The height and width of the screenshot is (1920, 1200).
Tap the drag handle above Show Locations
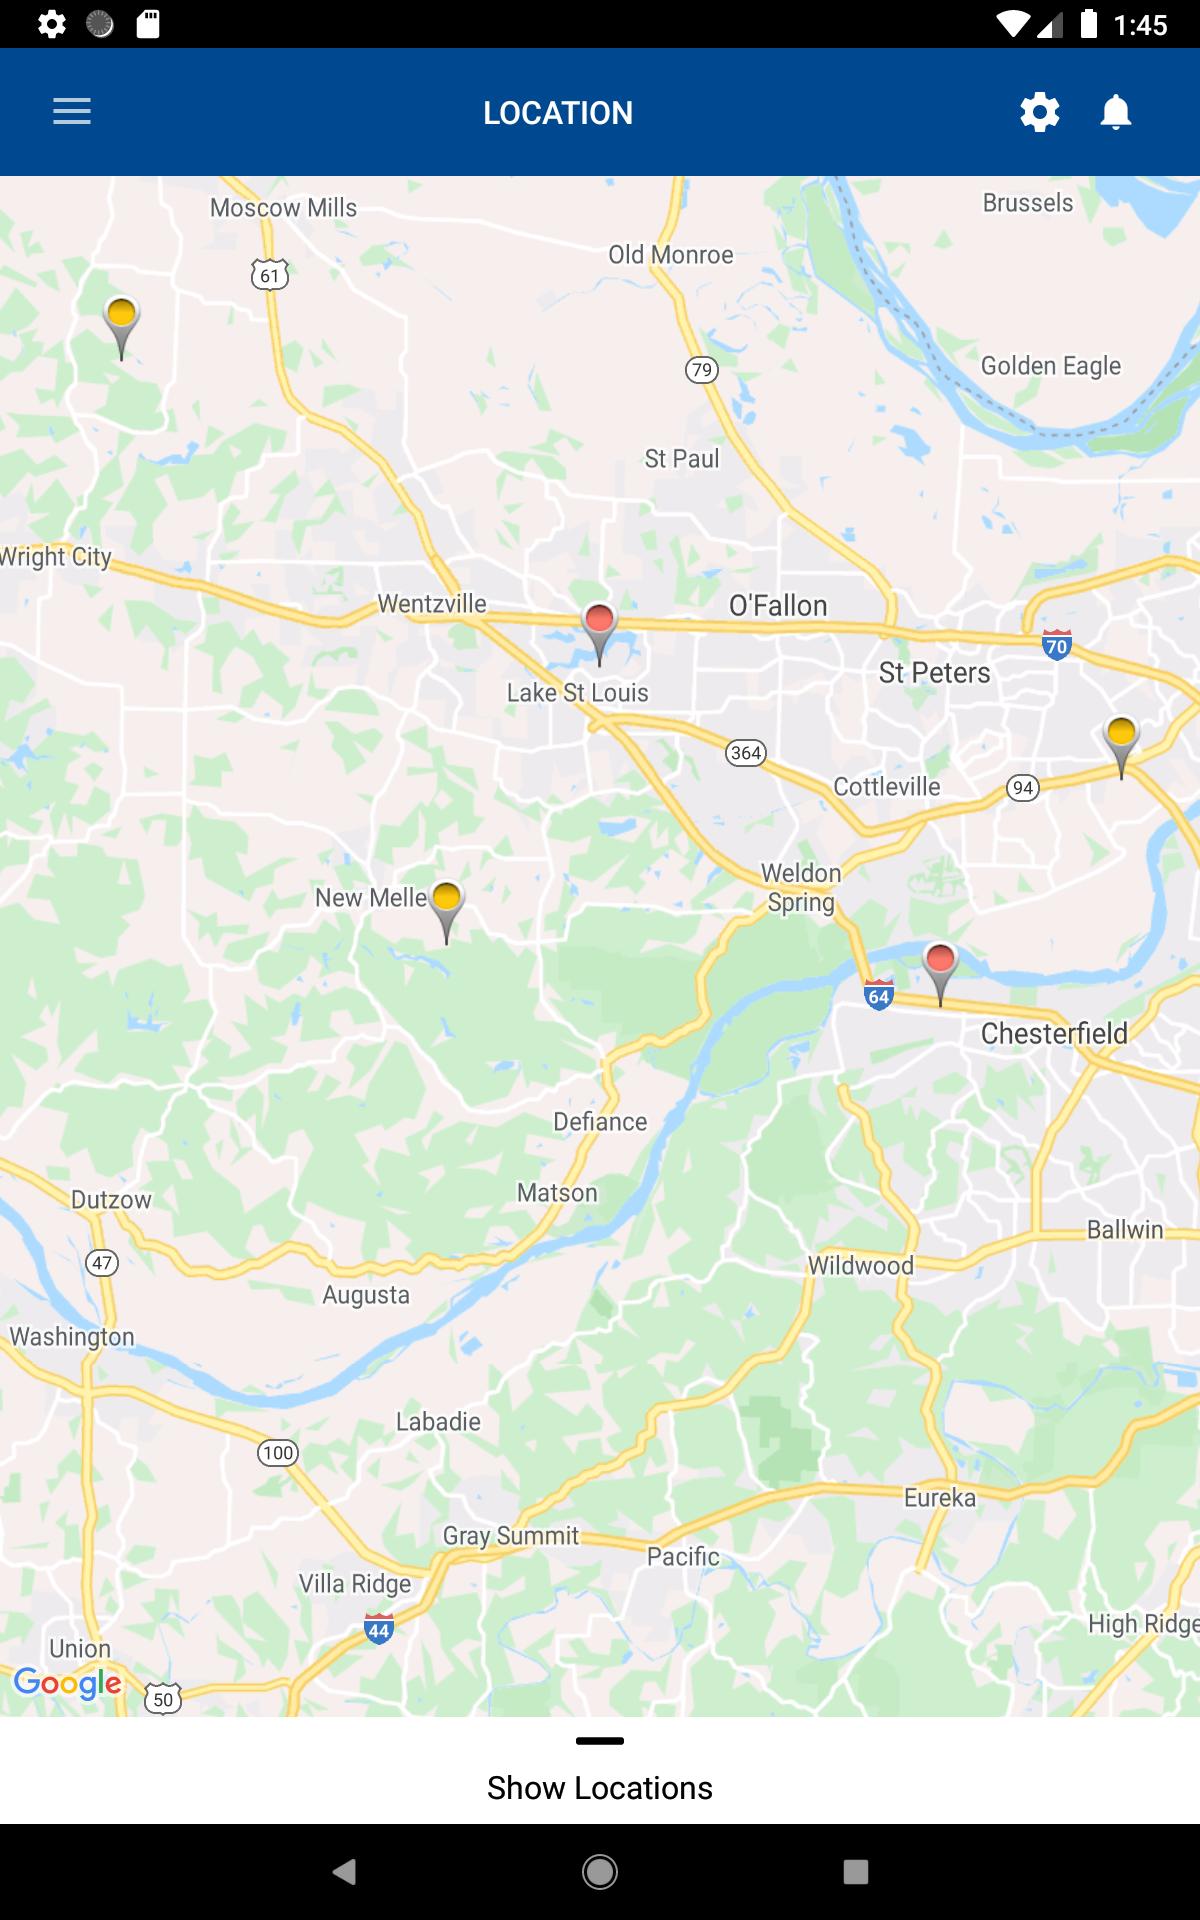(x=600, y=1741)
